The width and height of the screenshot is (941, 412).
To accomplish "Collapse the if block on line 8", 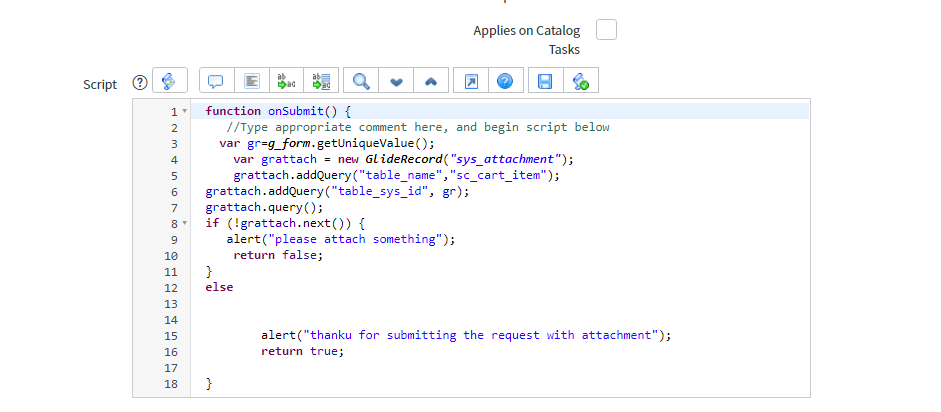I will (184, 224).
